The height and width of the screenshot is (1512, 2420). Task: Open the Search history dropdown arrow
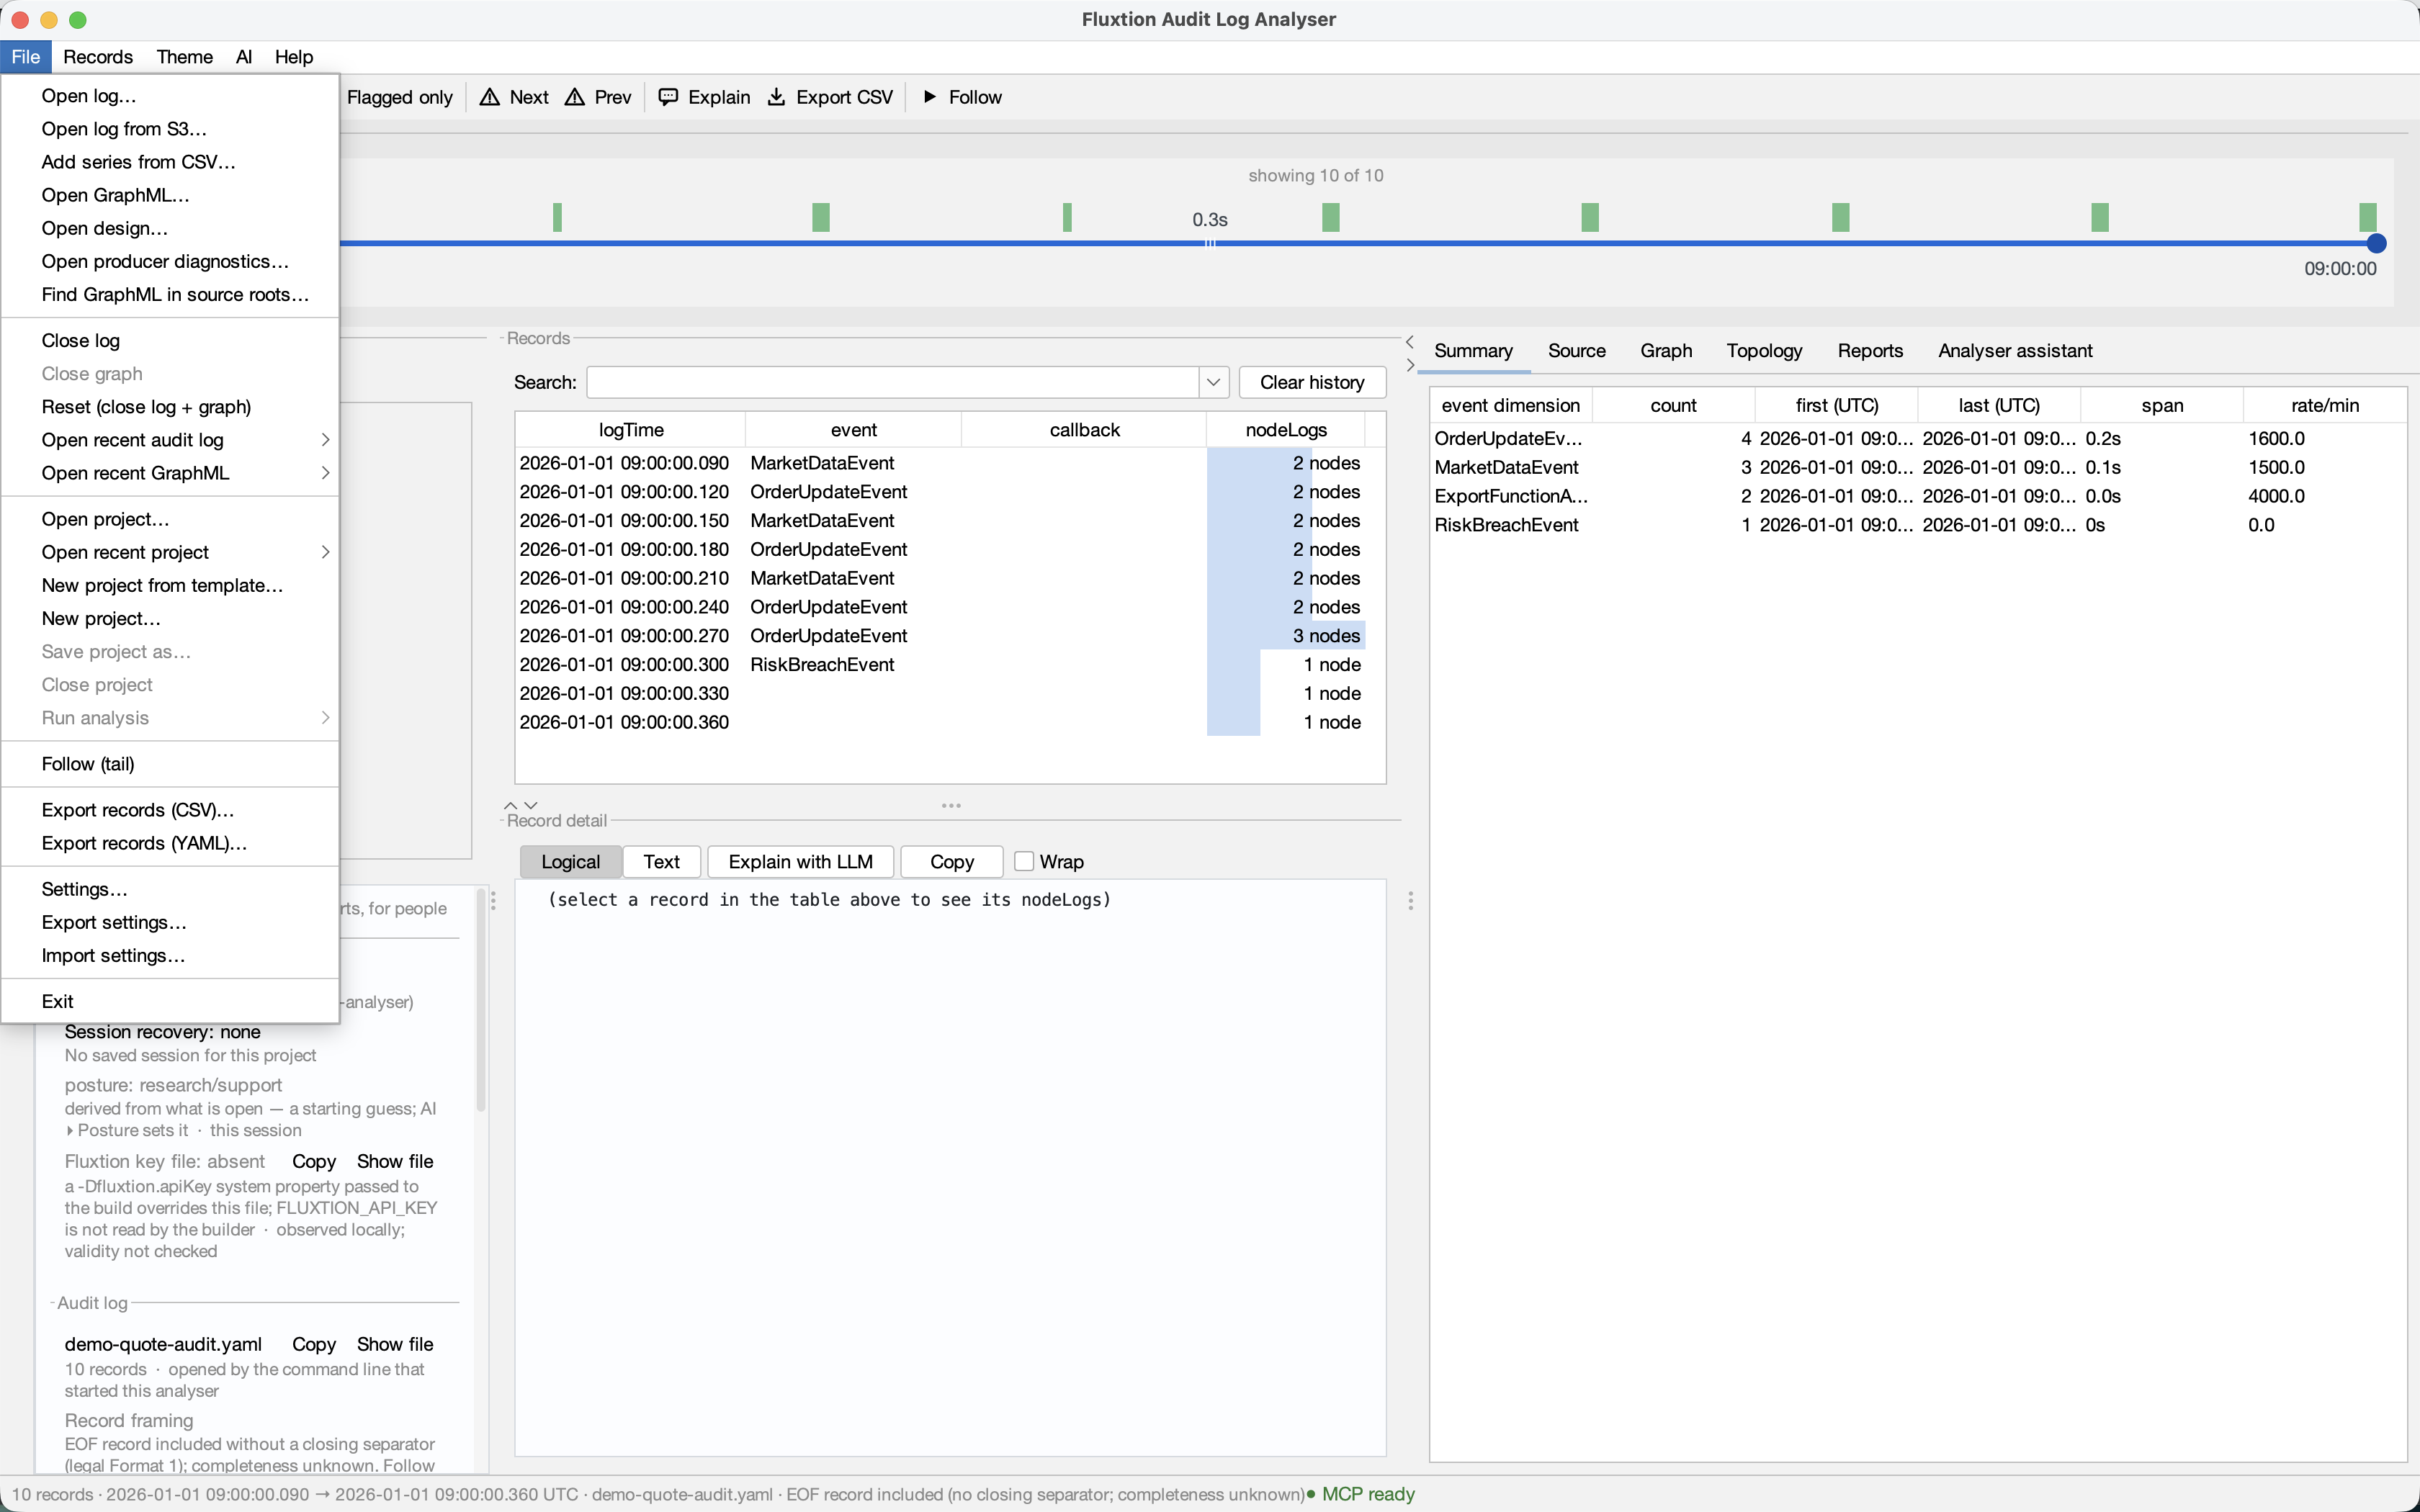[1213, 382]
